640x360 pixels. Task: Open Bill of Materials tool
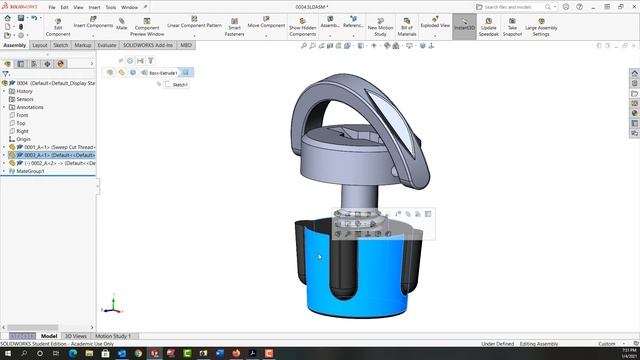point(407,27)
